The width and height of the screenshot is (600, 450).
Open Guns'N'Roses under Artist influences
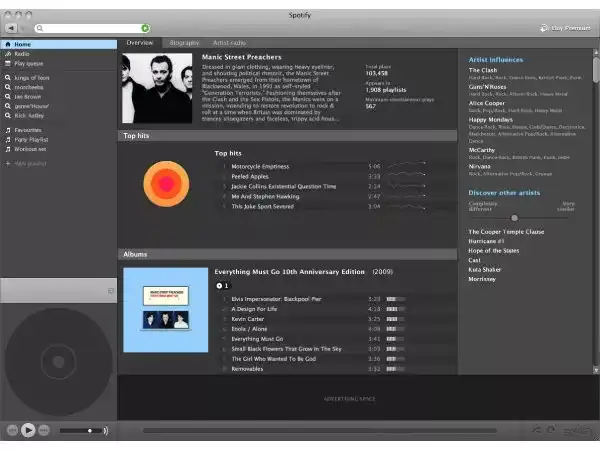pos(488,87)
